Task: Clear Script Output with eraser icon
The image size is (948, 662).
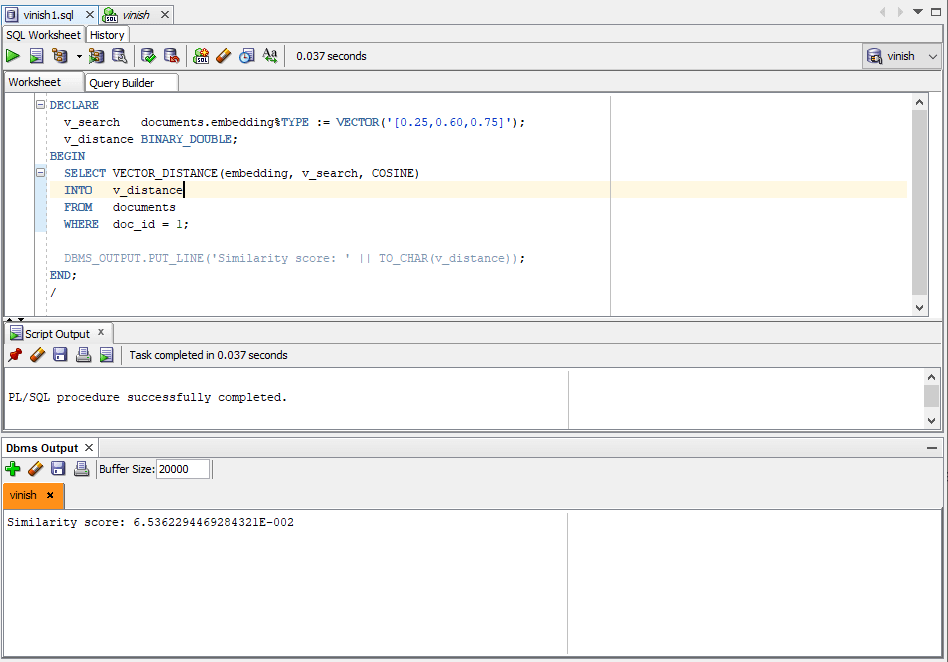Action: click(x=37, y=355)
